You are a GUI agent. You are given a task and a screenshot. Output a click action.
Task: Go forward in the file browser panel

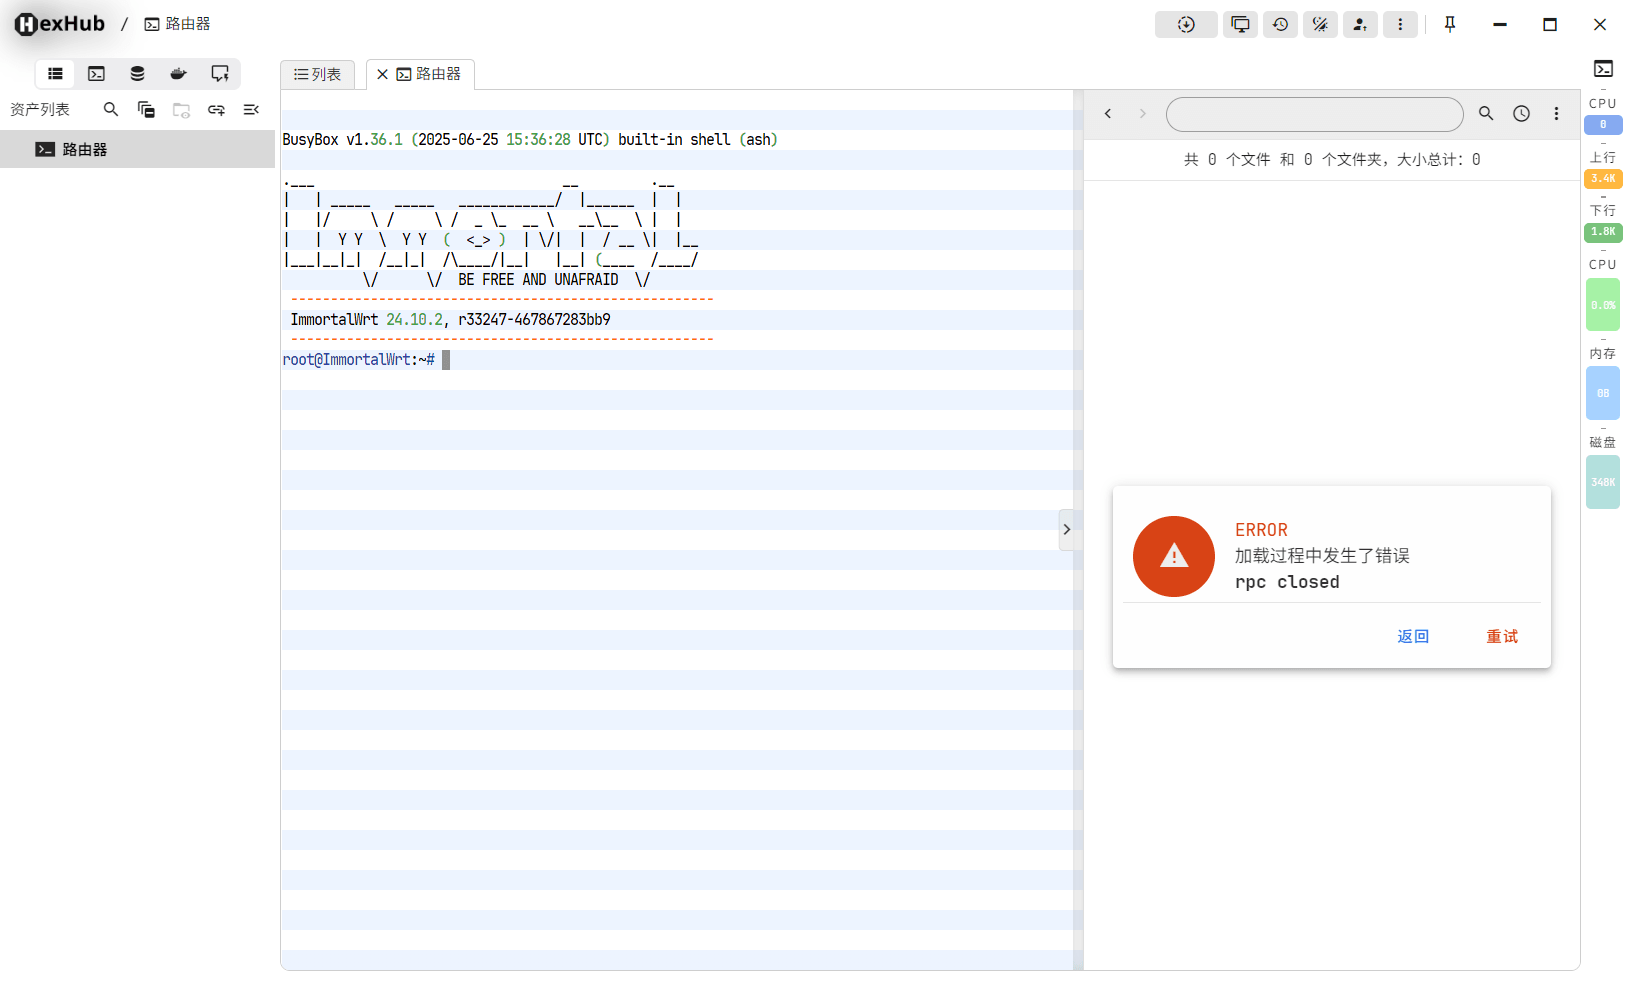point(1142,114)
